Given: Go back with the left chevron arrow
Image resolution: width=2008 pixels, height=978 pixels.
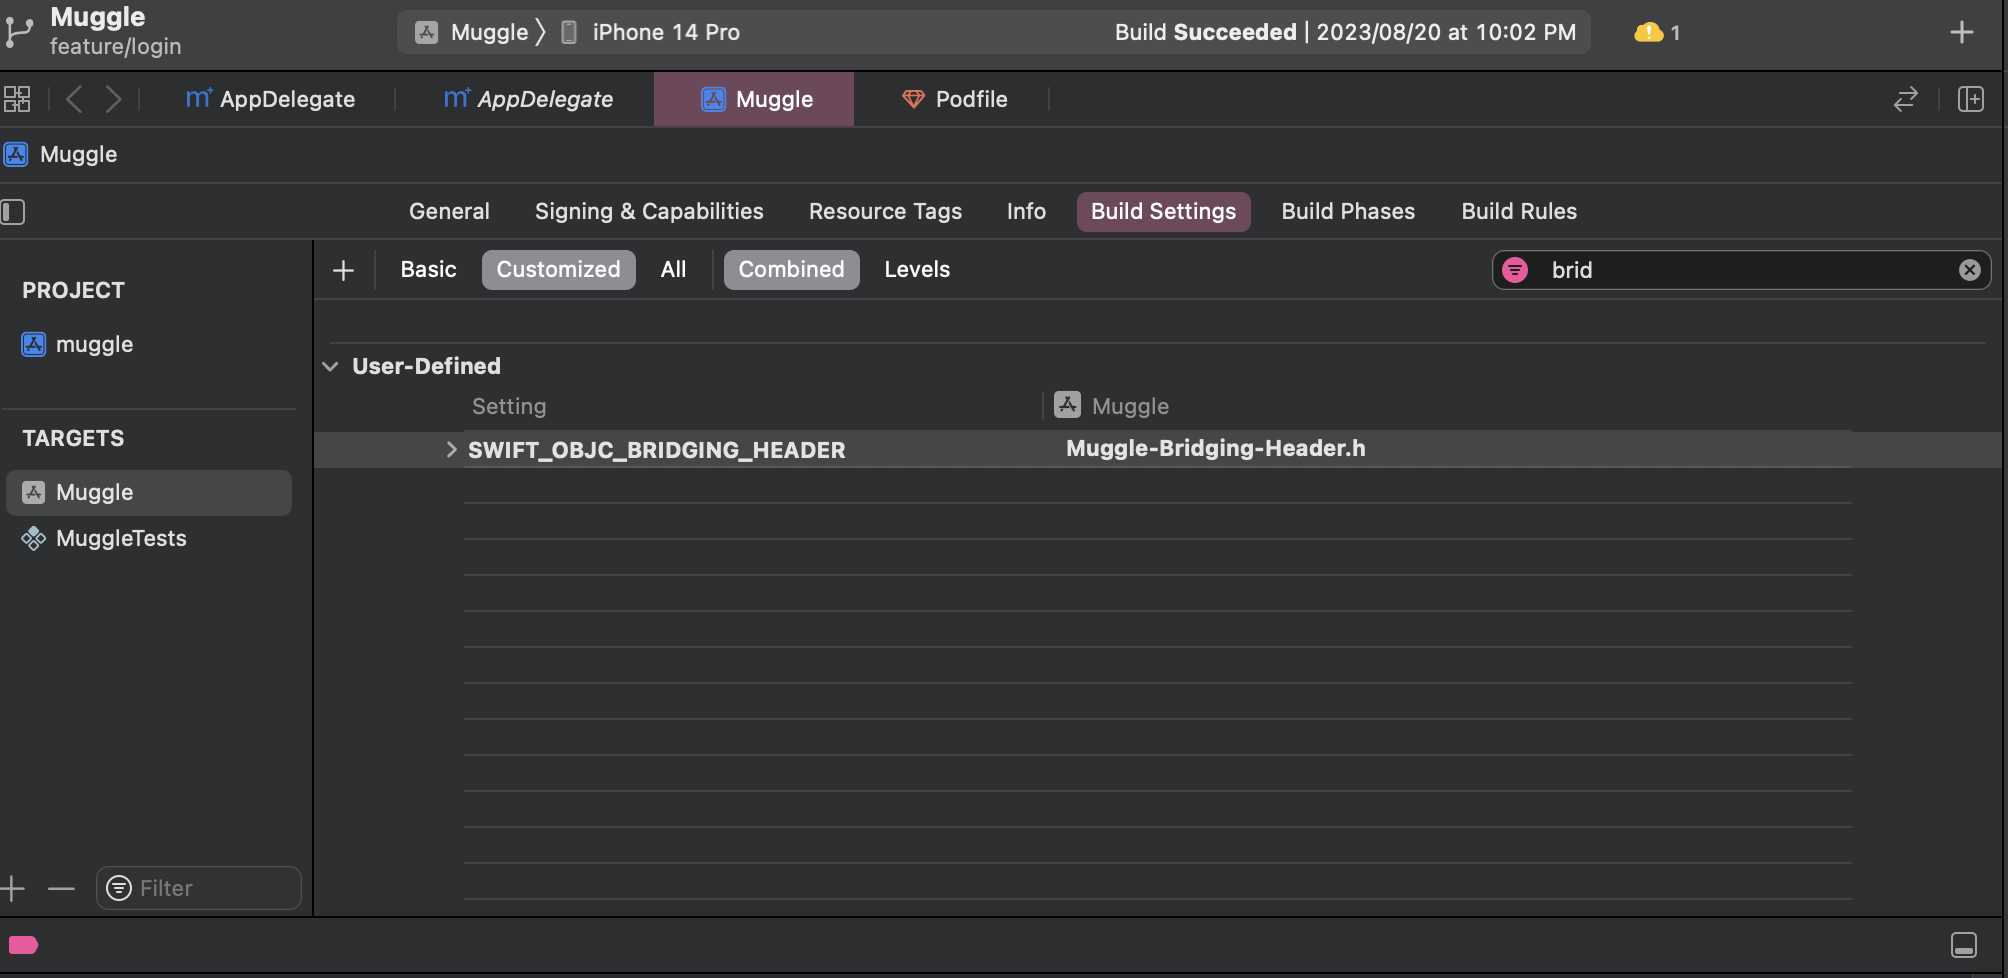Looking at the screenshot, I should click(74, 99).
